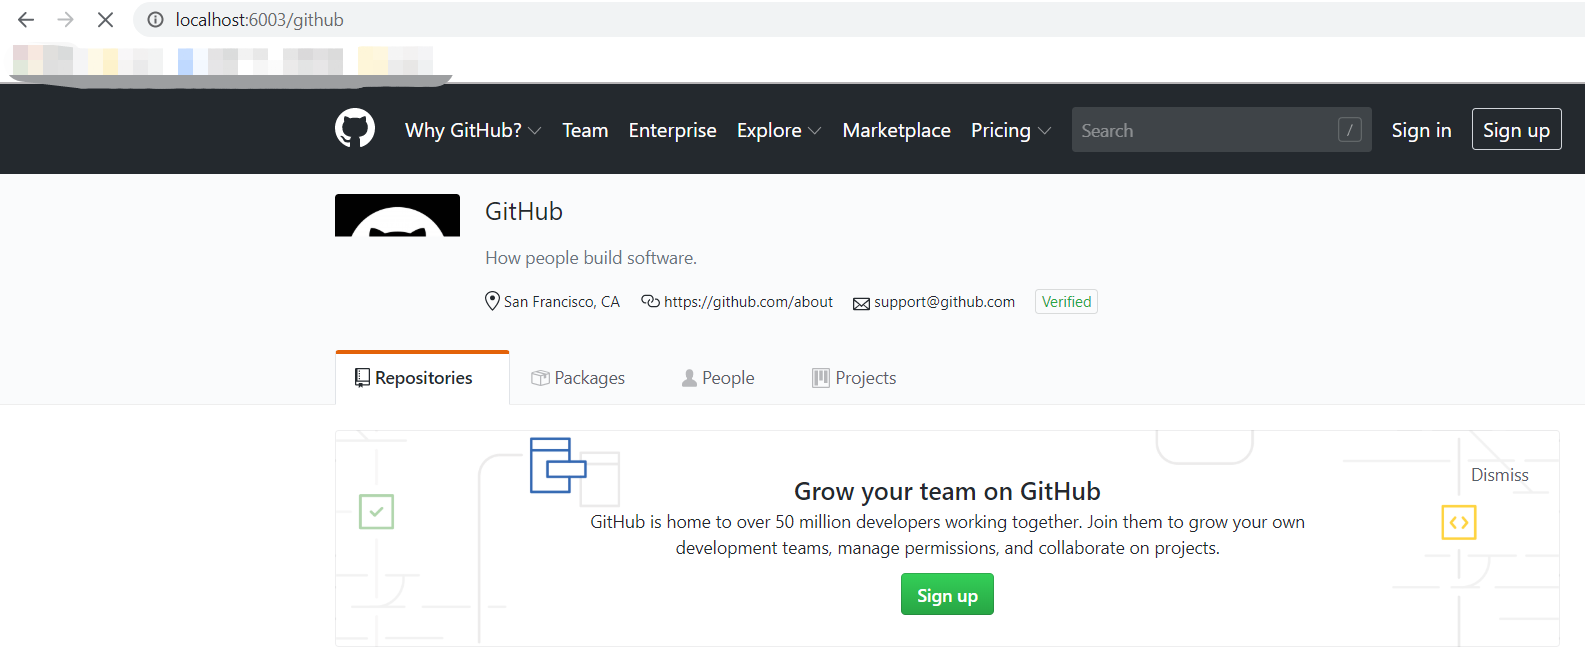Click the envelope icon beside support email
Screen dimensions: 1585x664
[x=861, y=303]
